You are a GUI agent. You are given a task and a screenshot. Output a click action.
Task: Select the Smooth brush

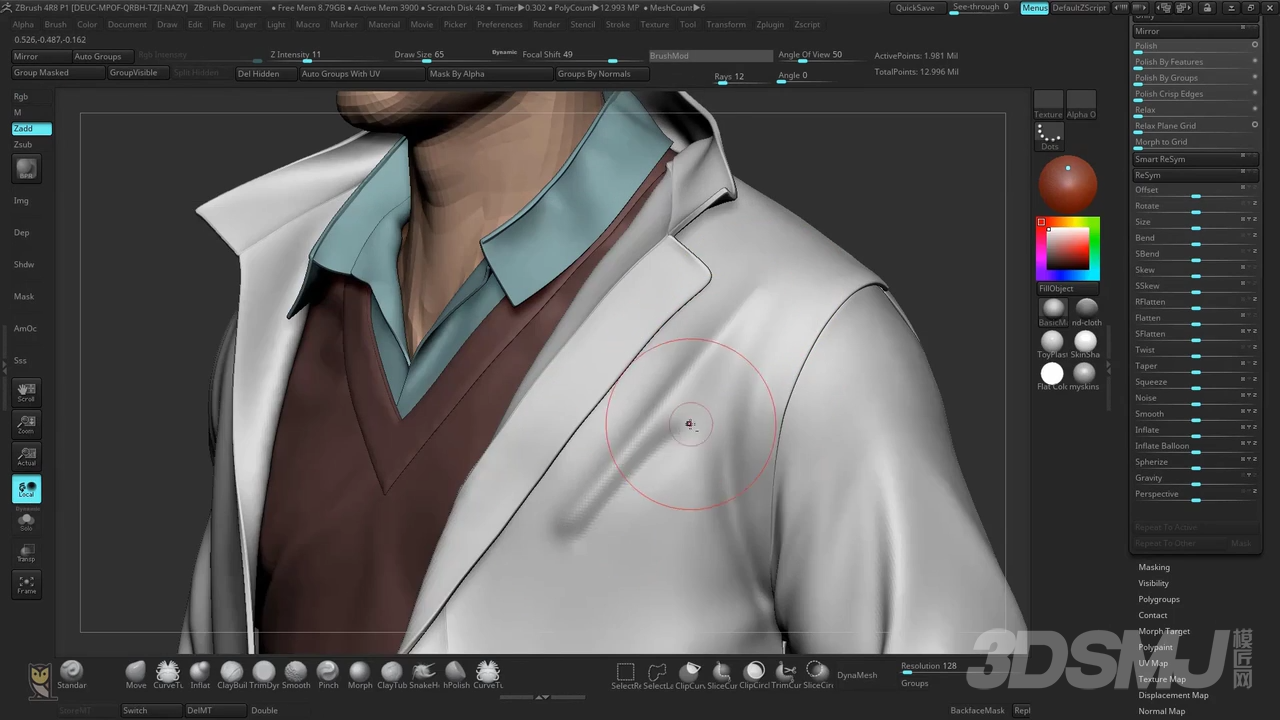click(x=296, y=675)
